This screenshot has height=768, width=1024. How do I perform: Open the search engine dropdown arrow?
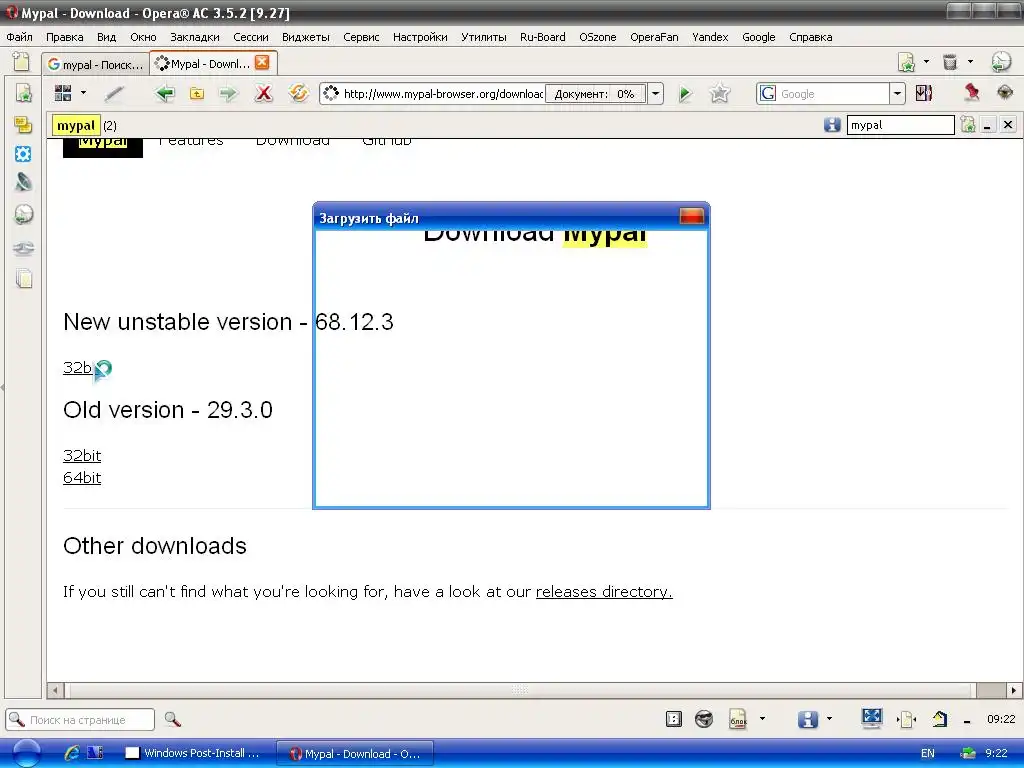pos(897,94)
